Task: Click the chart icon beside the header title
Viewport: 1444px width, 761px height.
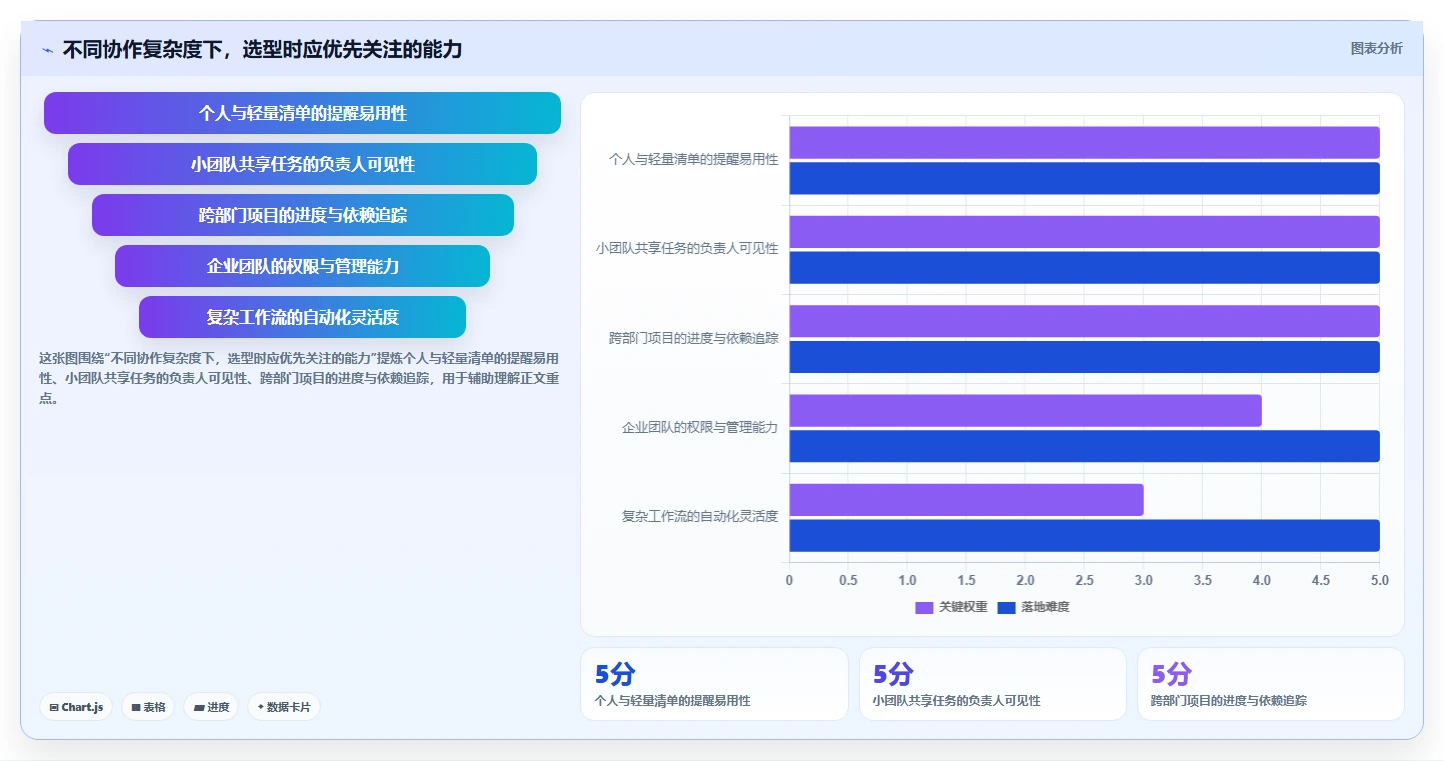Action: (x=47, y=50)
